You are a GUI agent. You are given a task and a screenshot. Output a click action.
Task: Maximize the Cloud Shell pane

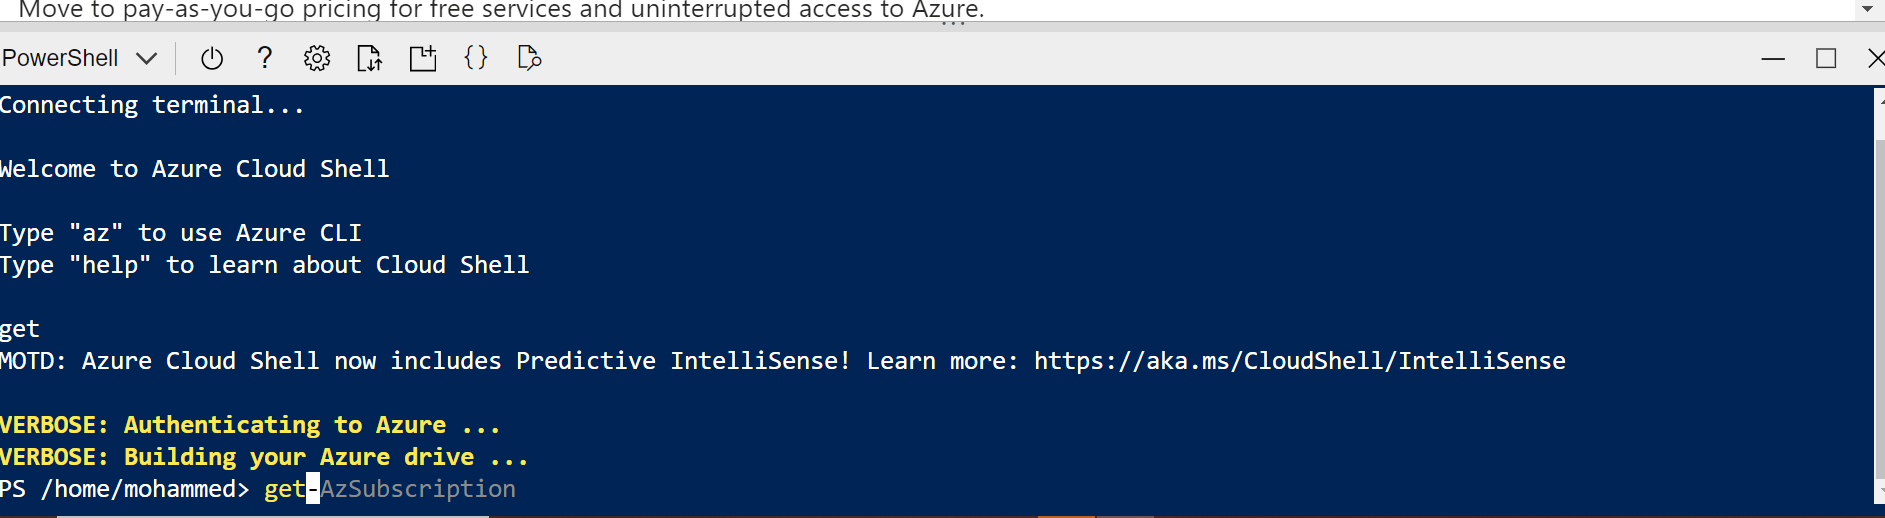[x=1826, y=59]
